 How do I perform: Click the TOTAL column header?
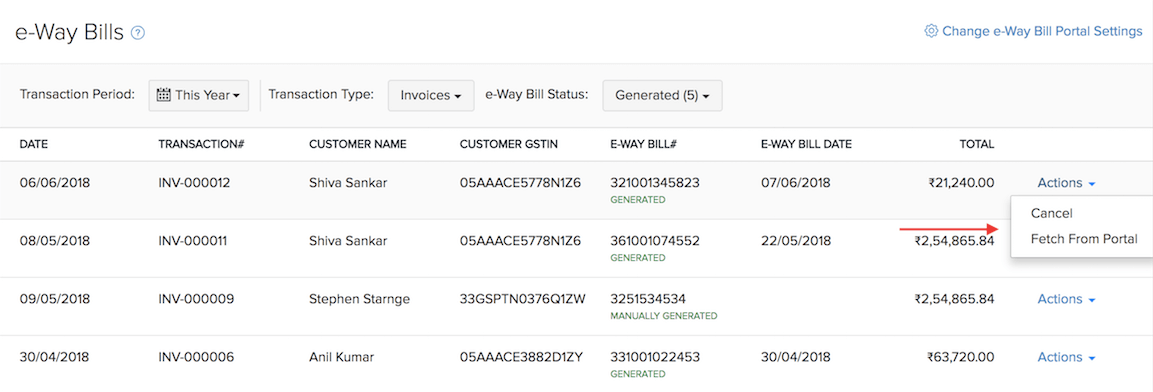(977, 144)
